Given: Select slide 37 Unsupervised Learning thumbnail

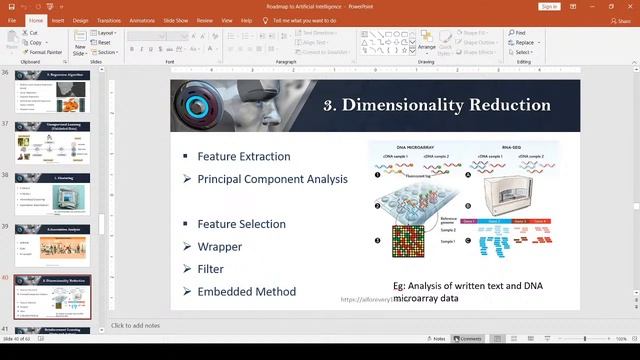Looking at the screenshot, I should click(x=52, y=143).
